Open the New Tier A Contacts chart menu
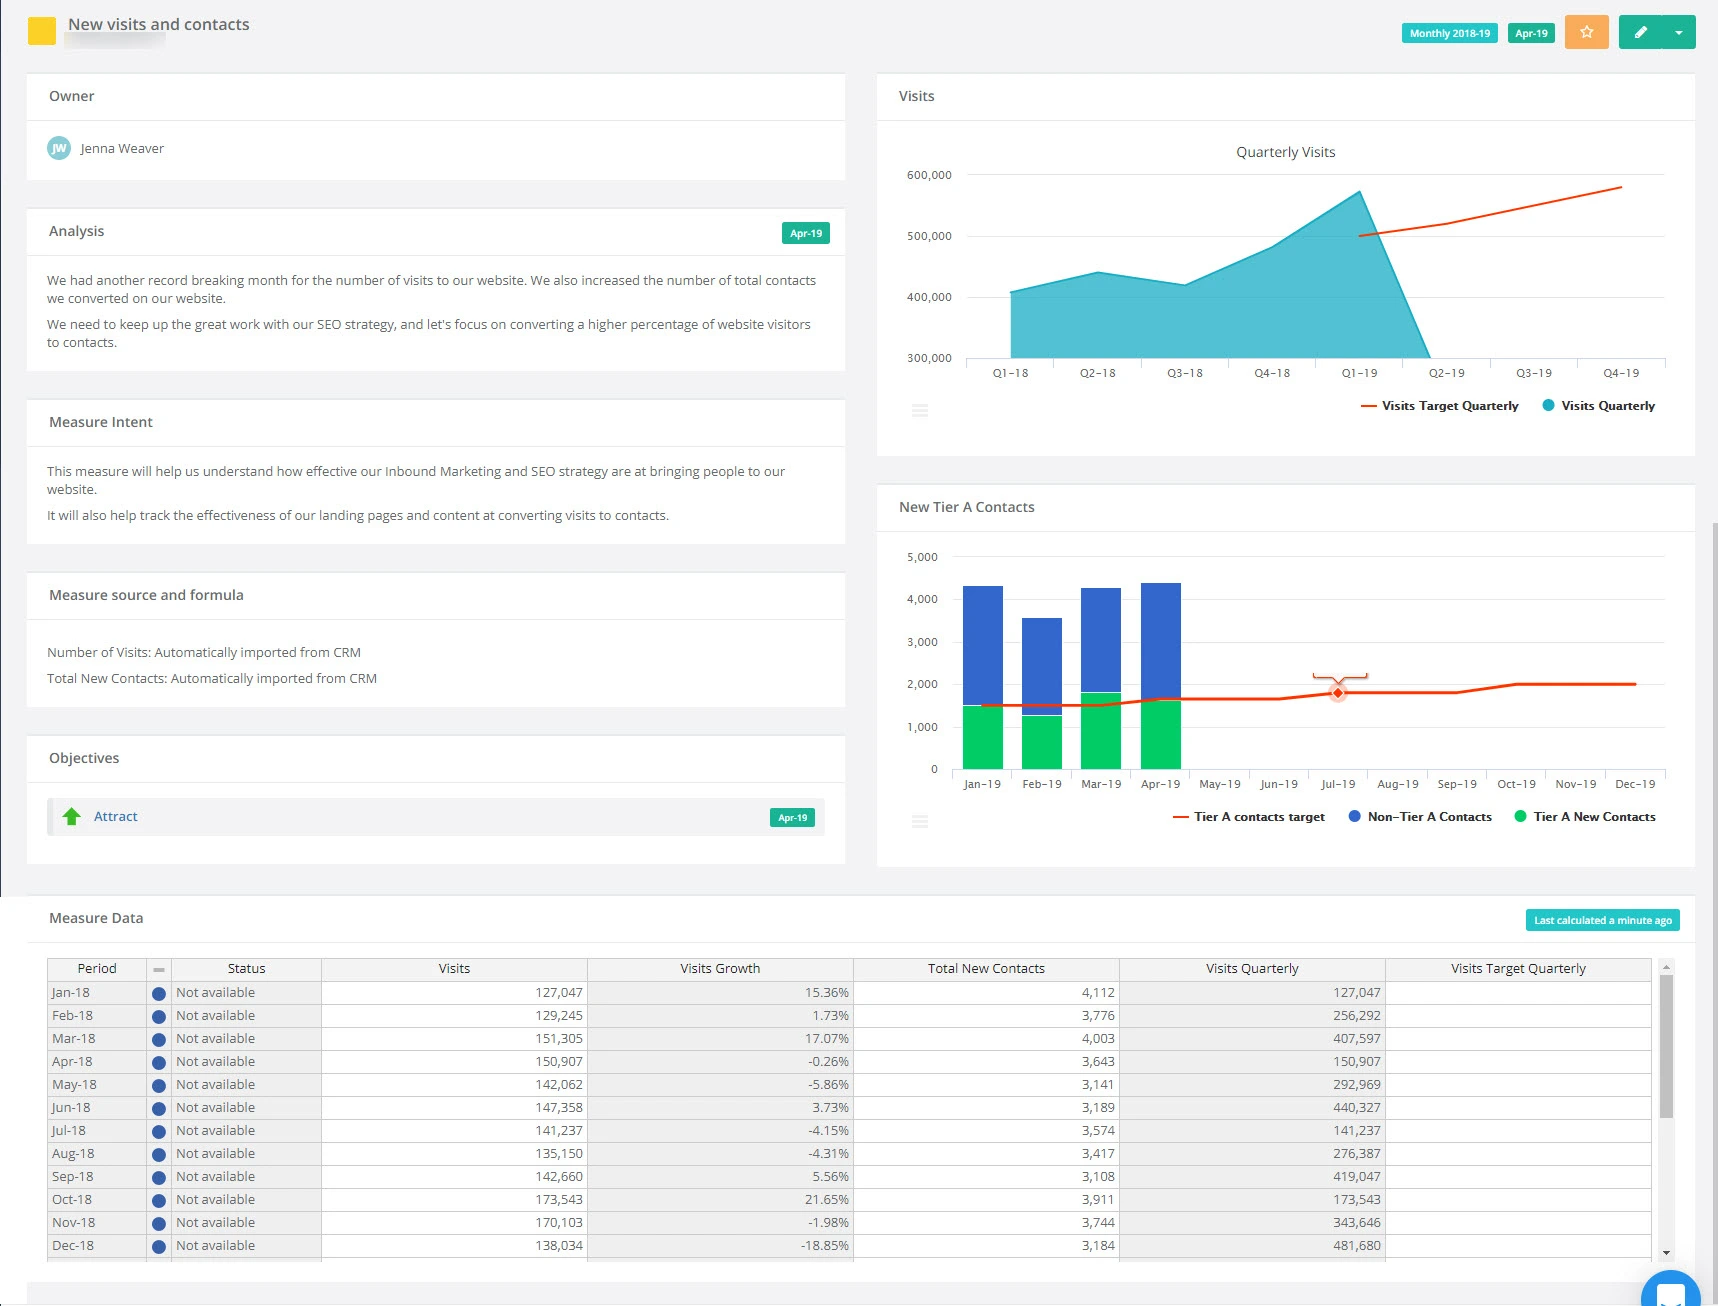 919,821
